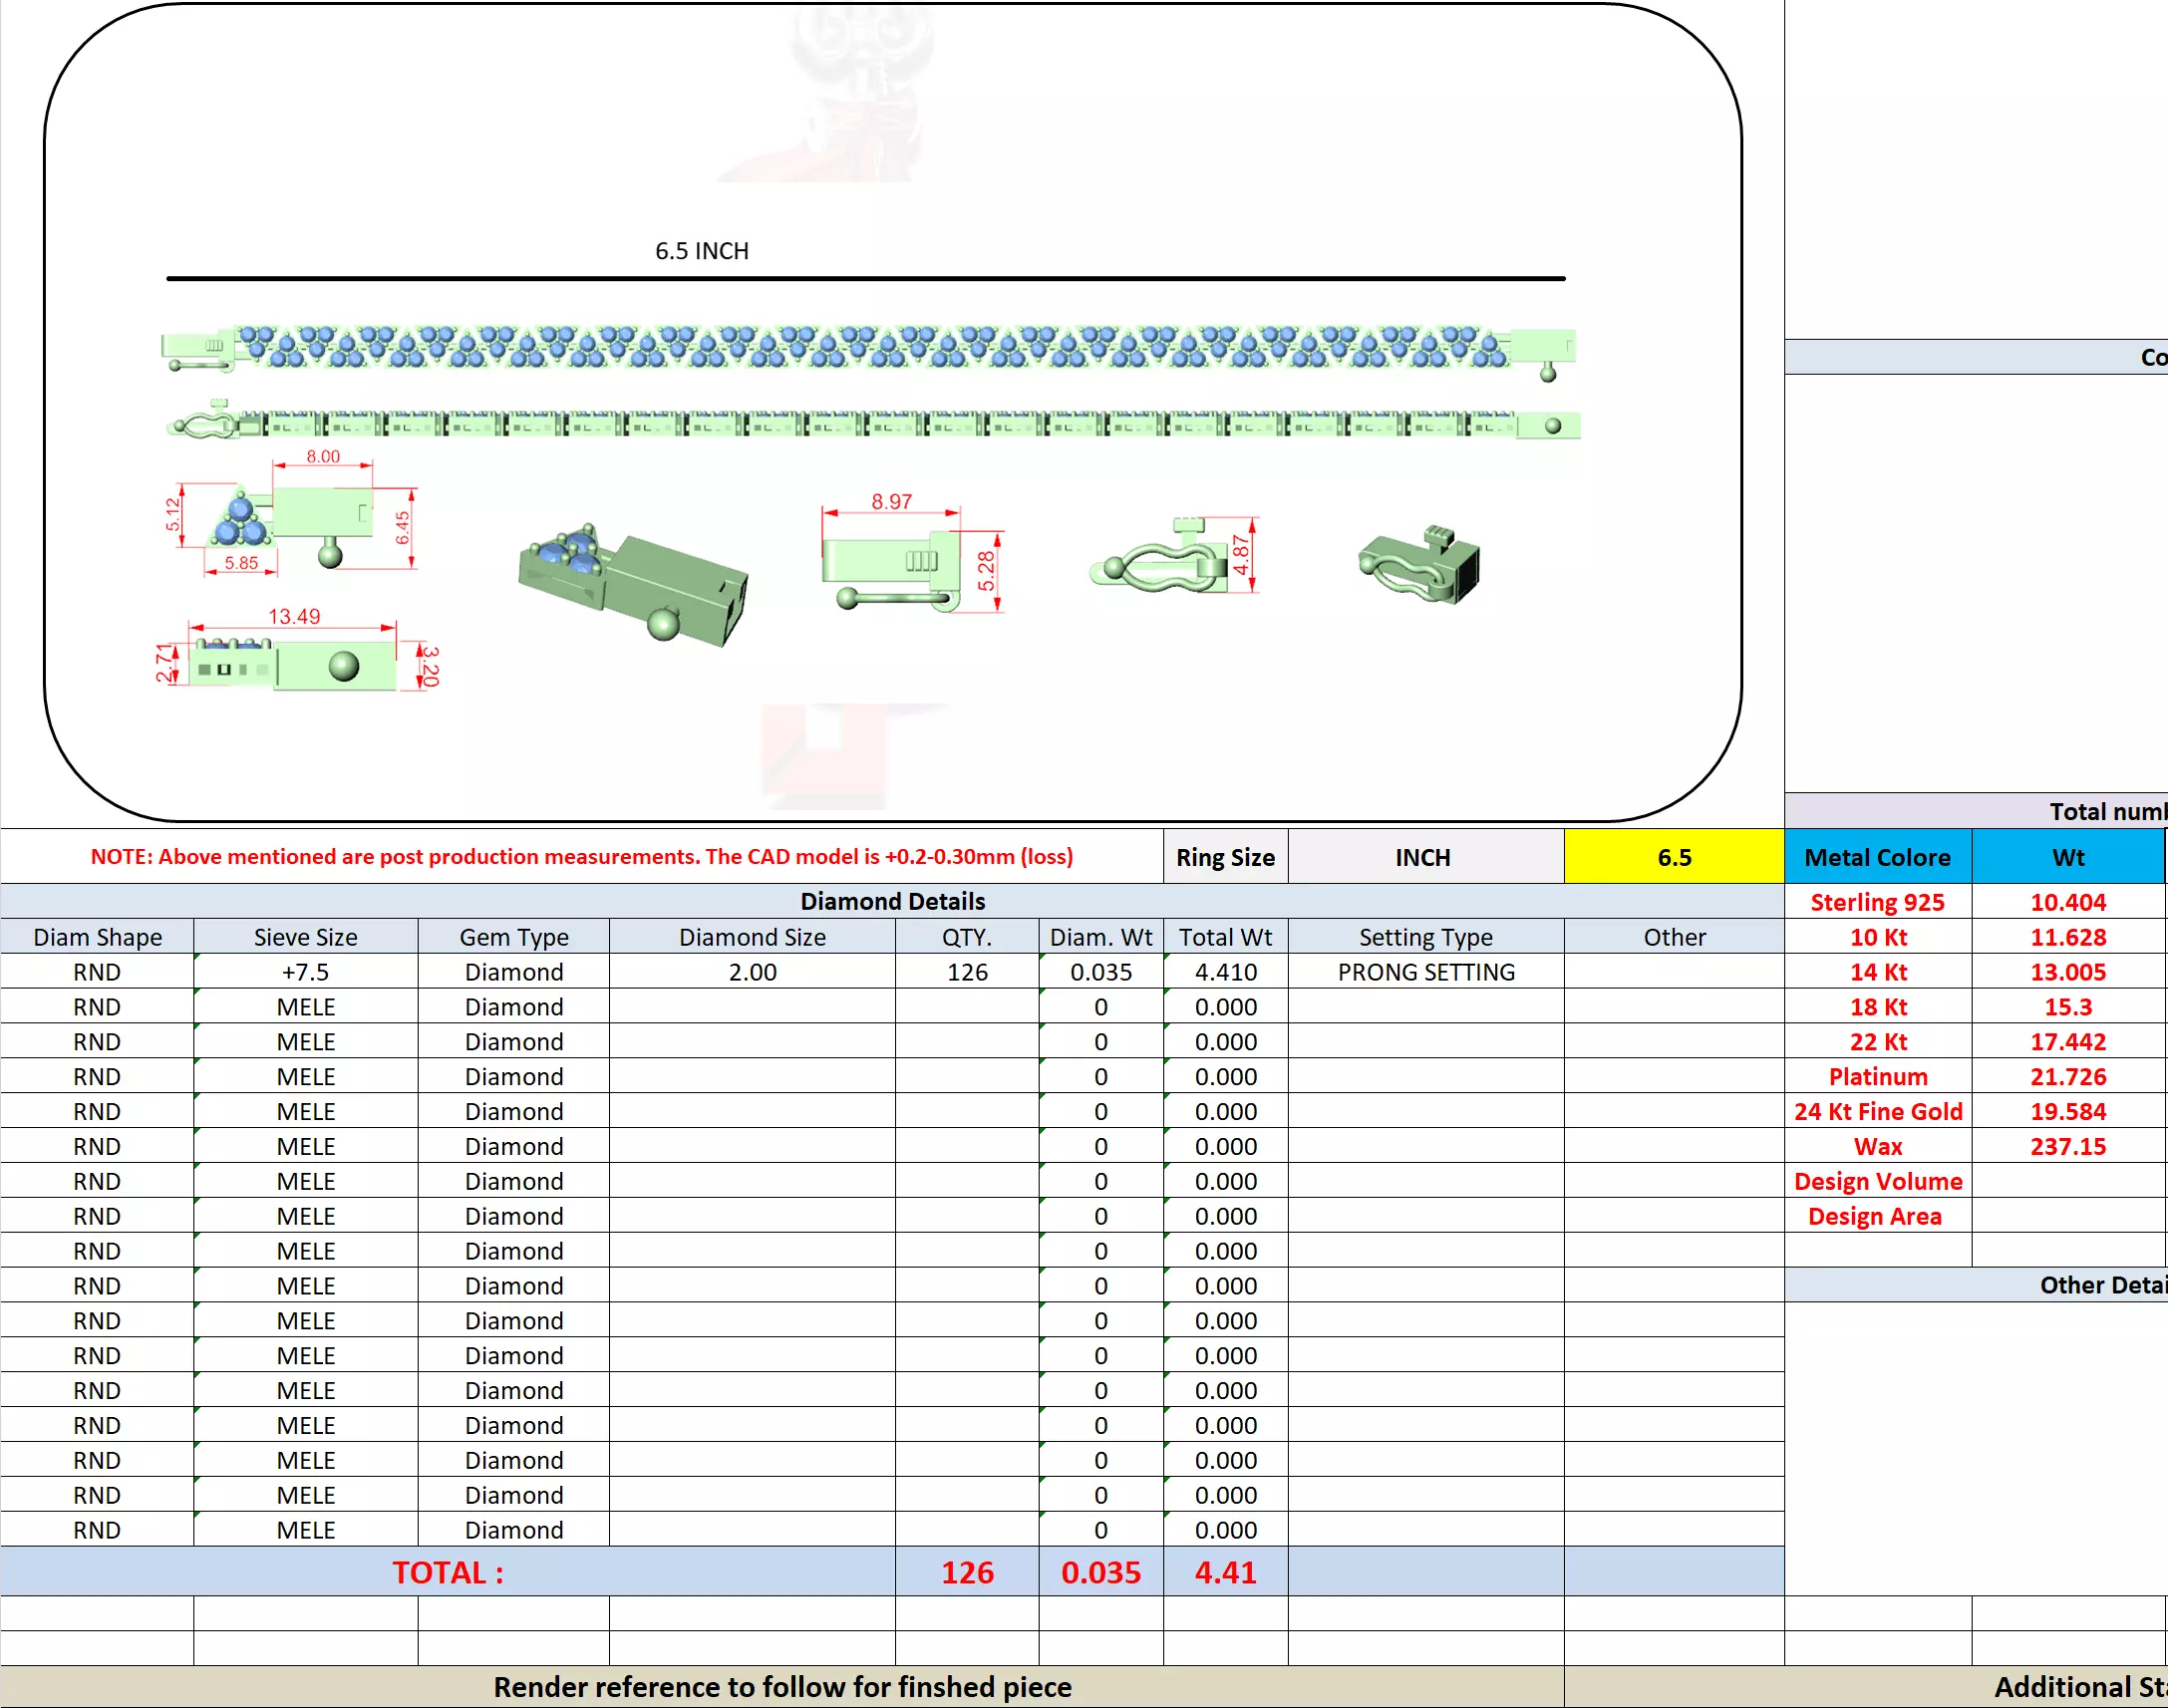This screenshot has width=2168, height=1708.
Task: Select the yellow 6.5 ring size cell
Action: pyautogui.click(x=1673, y=857)
